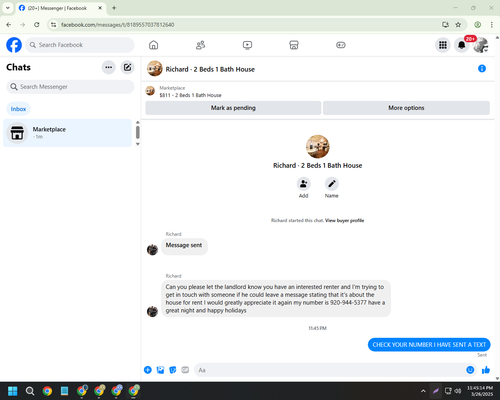Click the Search Facebook field
Image resolution: width=500 pixels, height=400 pixels.
coord(80,45)
